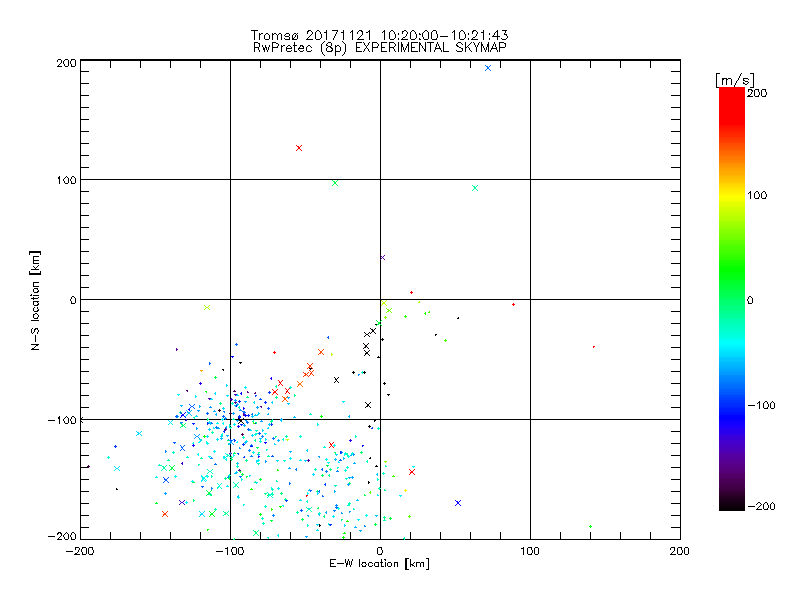Click the 'N-S location [km]' axis label
Image resolution: width=800 pixels, height=600 pixels.
click(35, 300)
